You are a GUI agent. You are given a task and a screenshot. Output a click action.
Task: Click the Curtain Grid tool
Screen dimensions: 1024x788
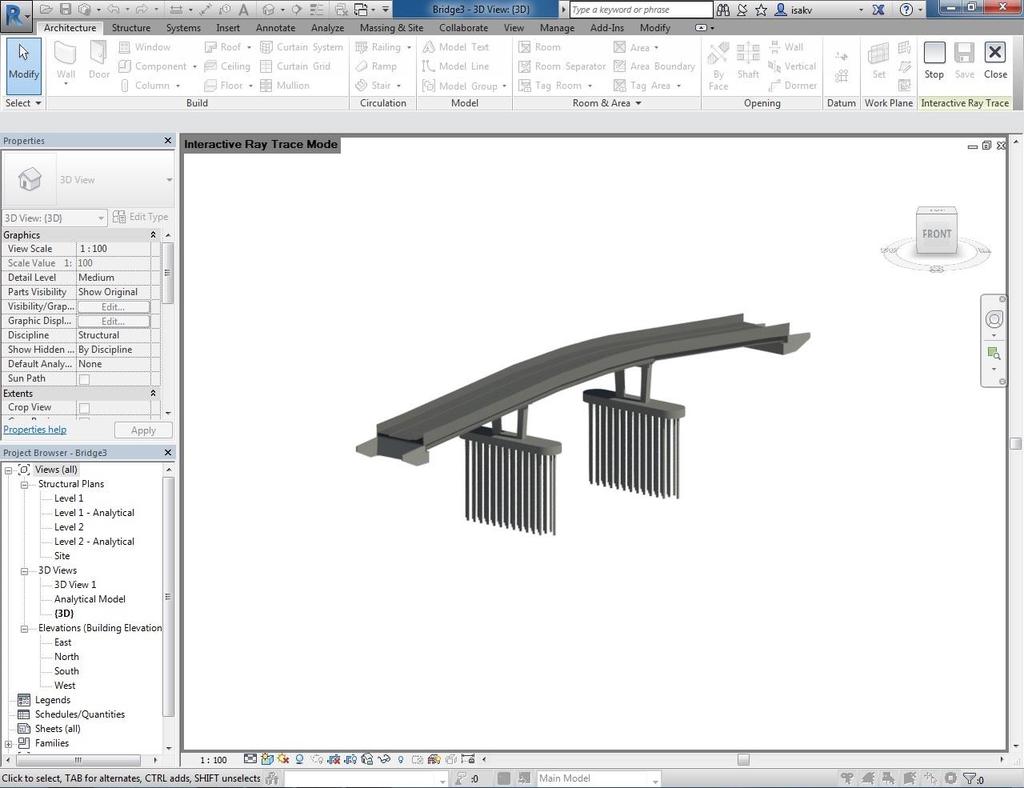pos(295,66)
